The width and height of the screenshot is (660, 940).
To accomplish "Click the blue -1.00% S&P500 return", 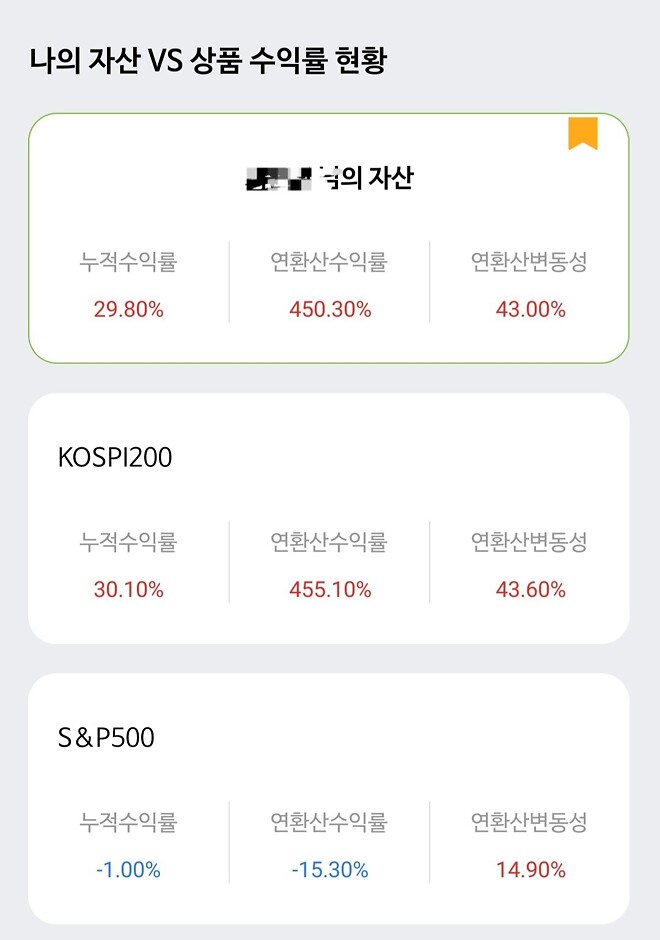I will pyautogui.click(x=125, y=868).
